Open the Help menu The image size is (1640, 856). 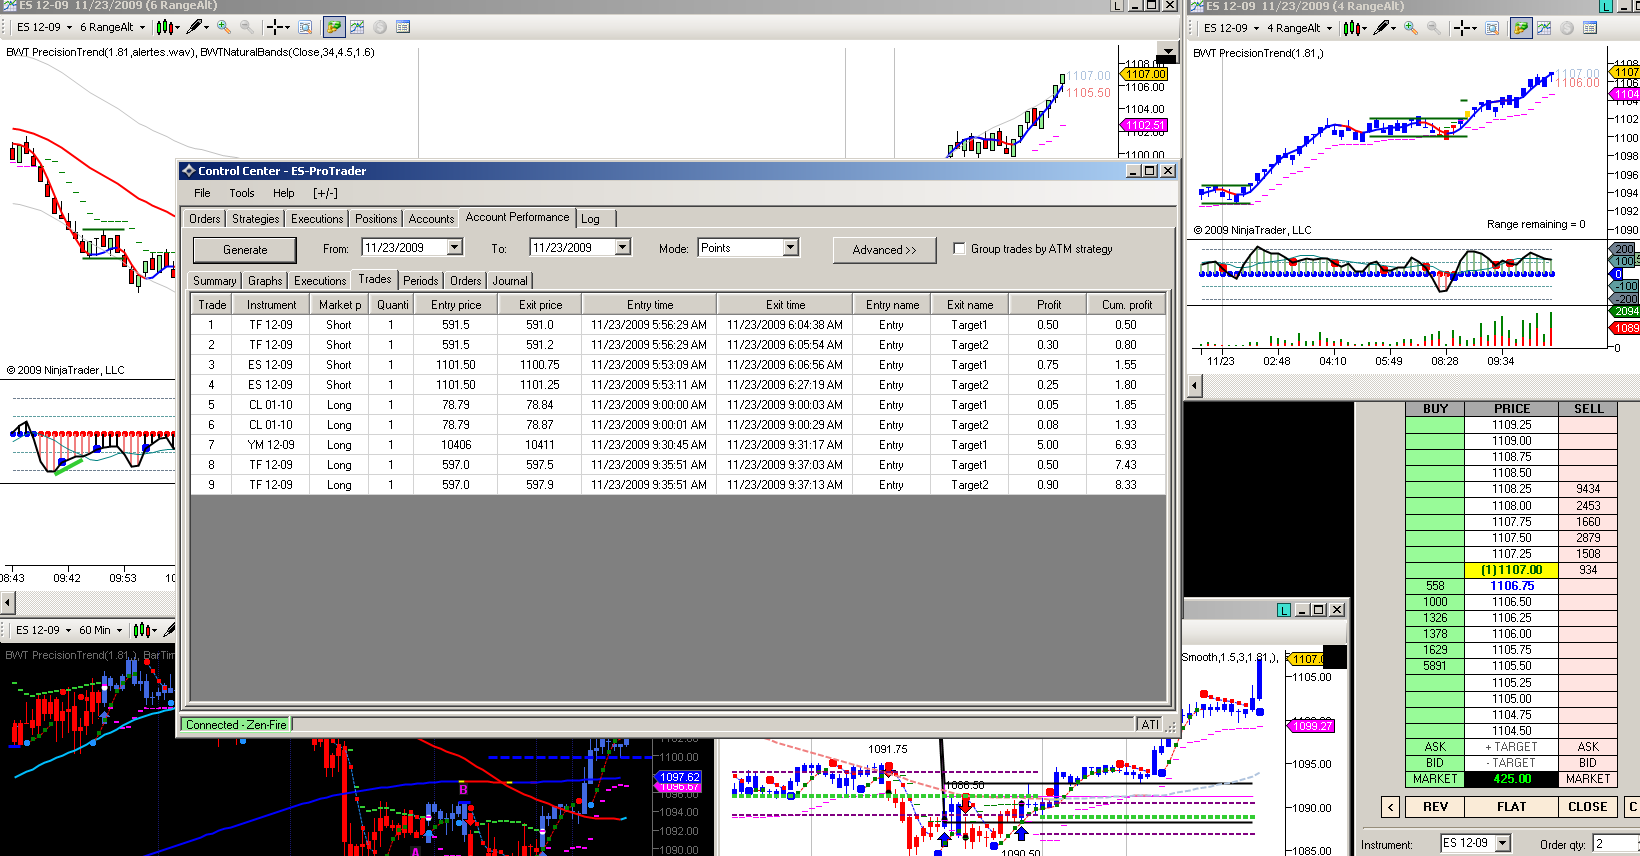click(284, 193)
